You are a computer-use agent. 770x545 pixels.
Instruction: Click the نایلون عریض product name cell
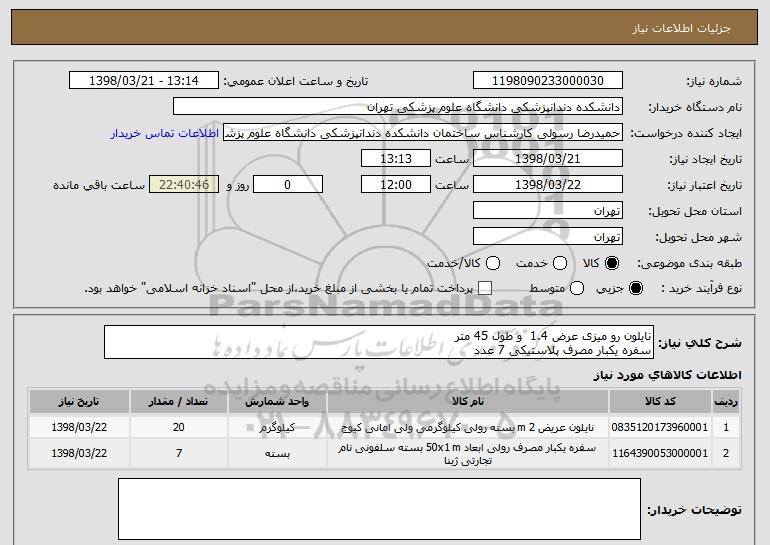(468, 428)
